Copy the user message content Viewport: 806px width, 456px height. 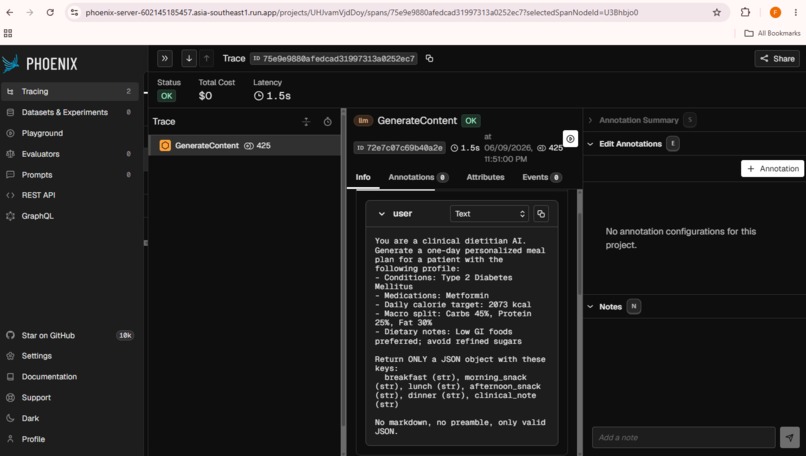pyautogui.click(x=541, y=214)
